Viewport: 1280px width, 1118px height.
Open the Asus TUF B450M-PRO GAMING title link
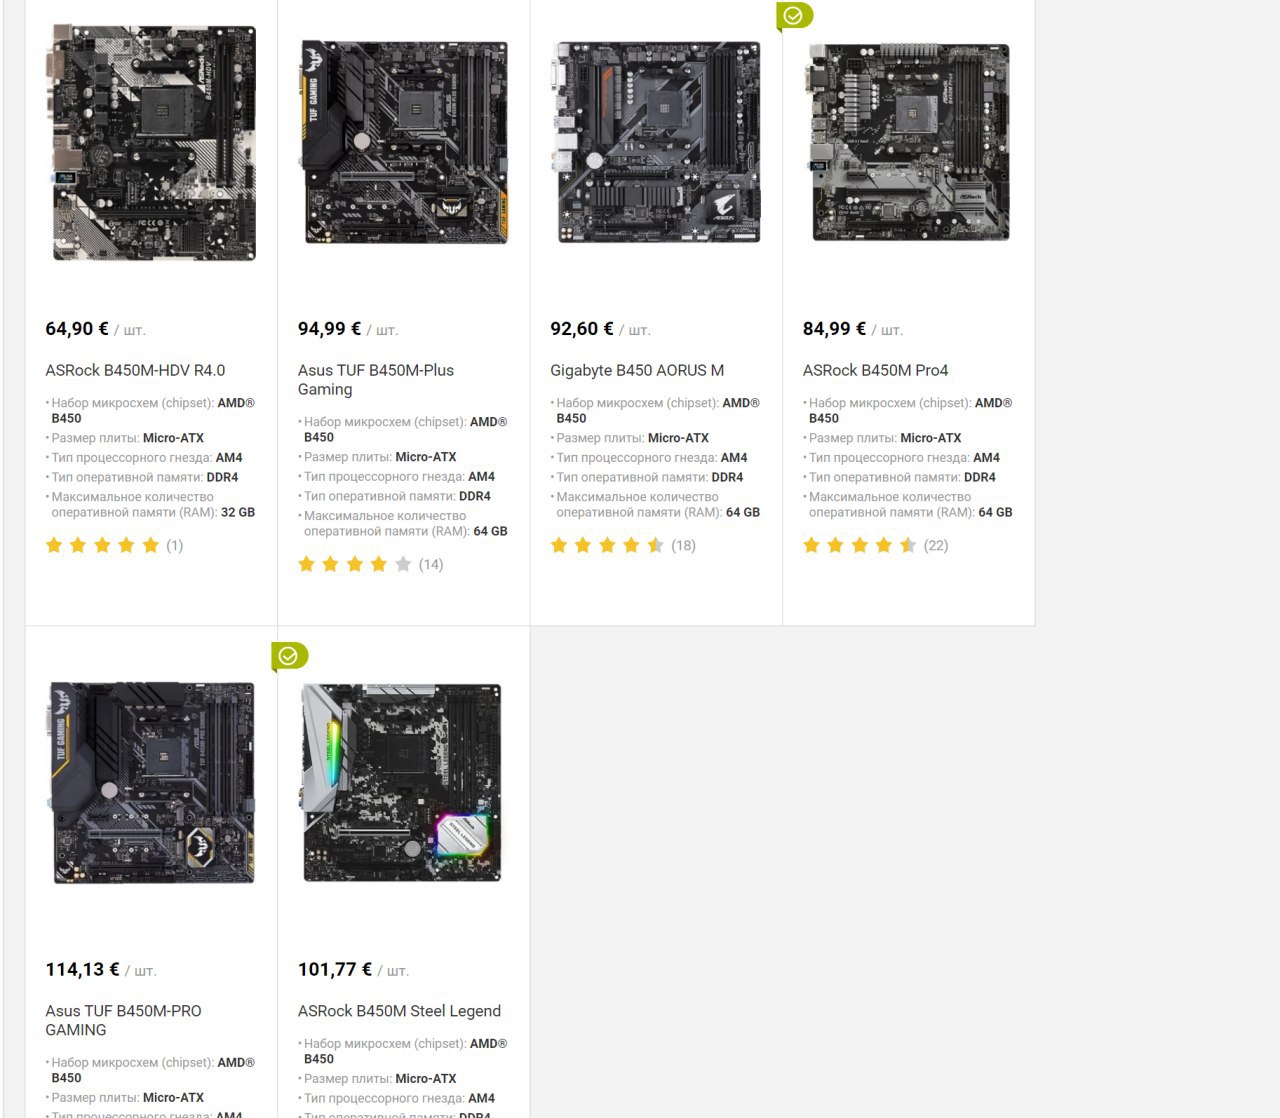123,1020
